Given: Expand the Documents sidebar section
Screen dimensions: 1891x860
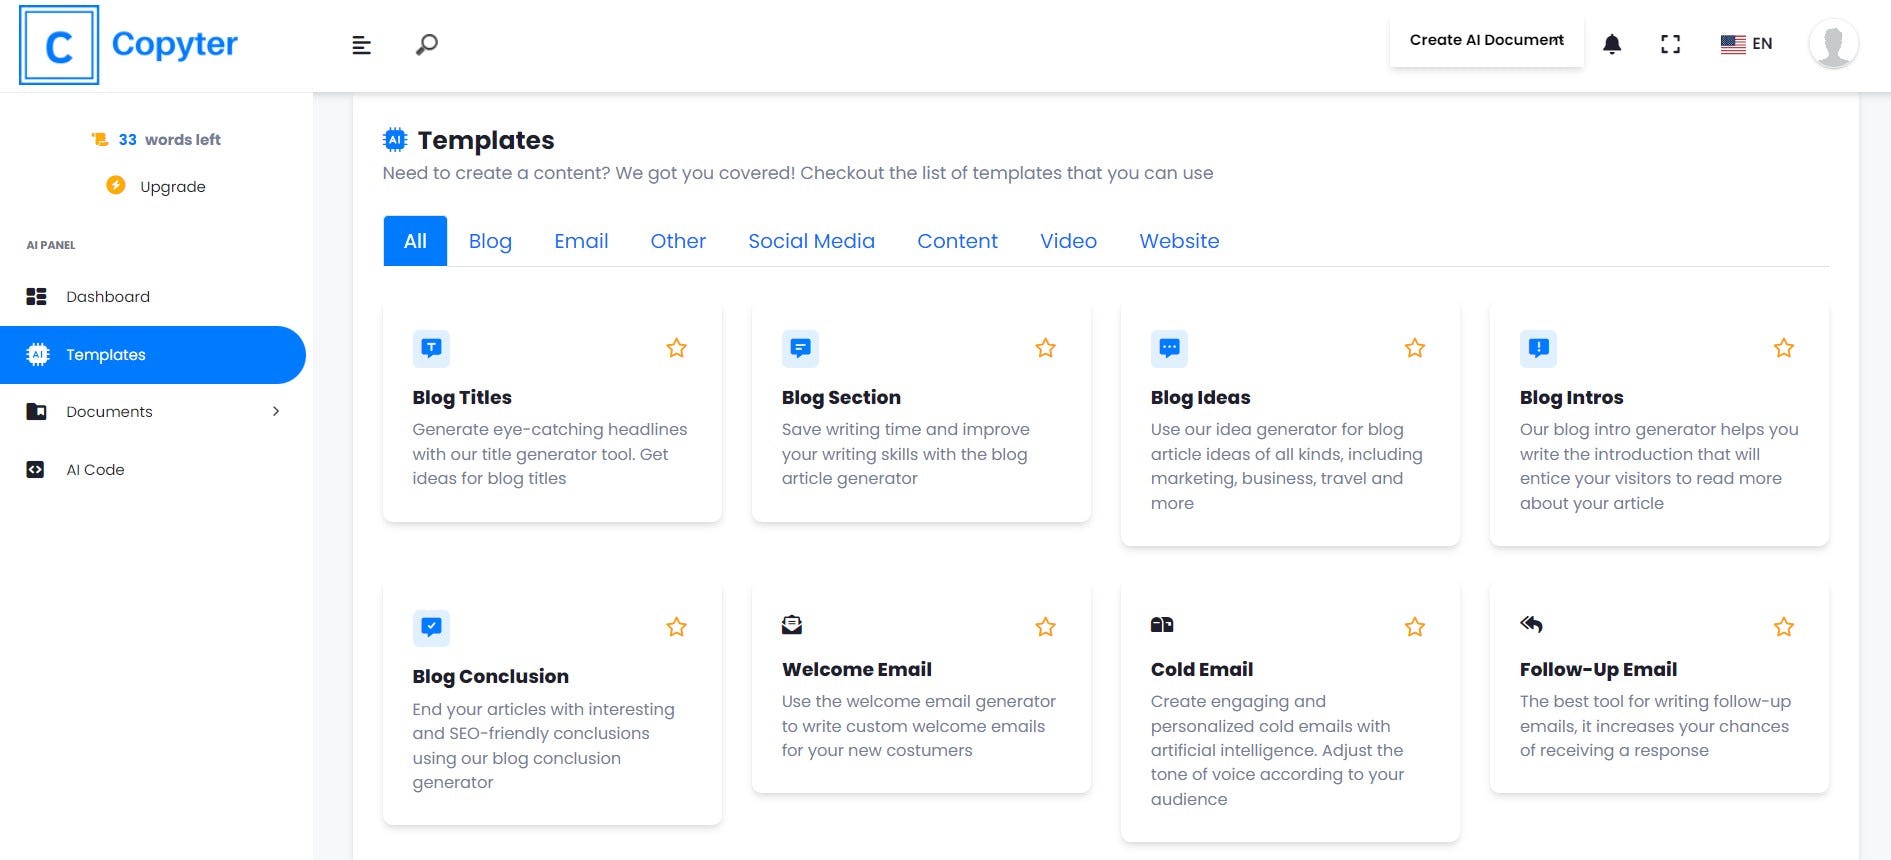Looking at the screenshot, I should click(x=276, y=411).
